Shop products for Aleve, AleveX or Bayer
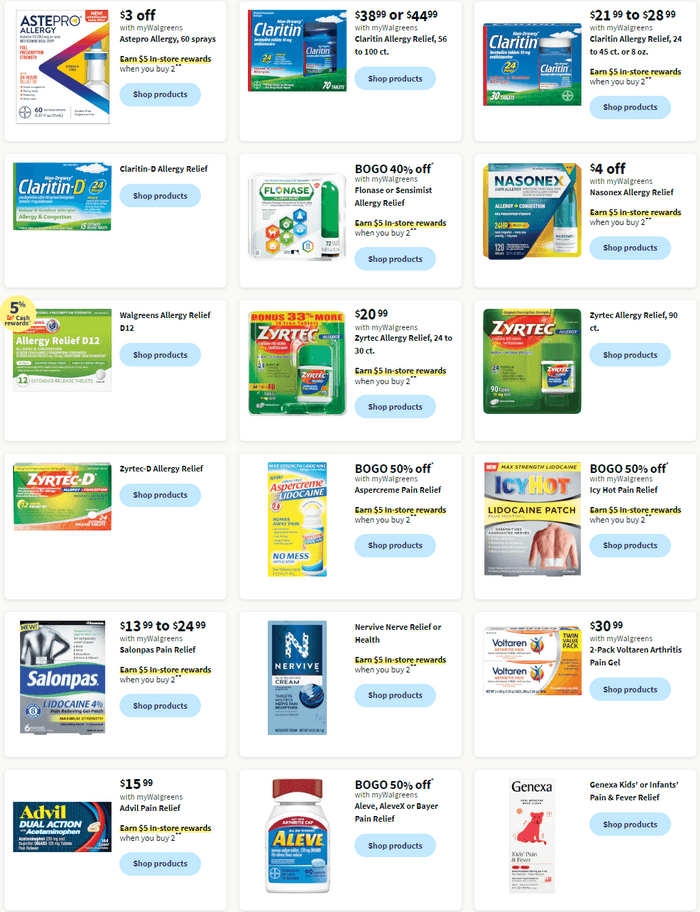Viewport: 700px width, 912px height. point(395,846)
